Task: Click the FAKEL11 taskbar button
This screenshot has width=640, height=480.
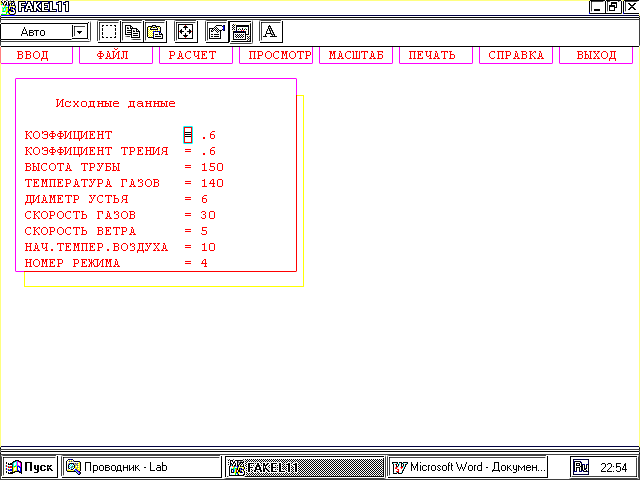Action: 305,467
